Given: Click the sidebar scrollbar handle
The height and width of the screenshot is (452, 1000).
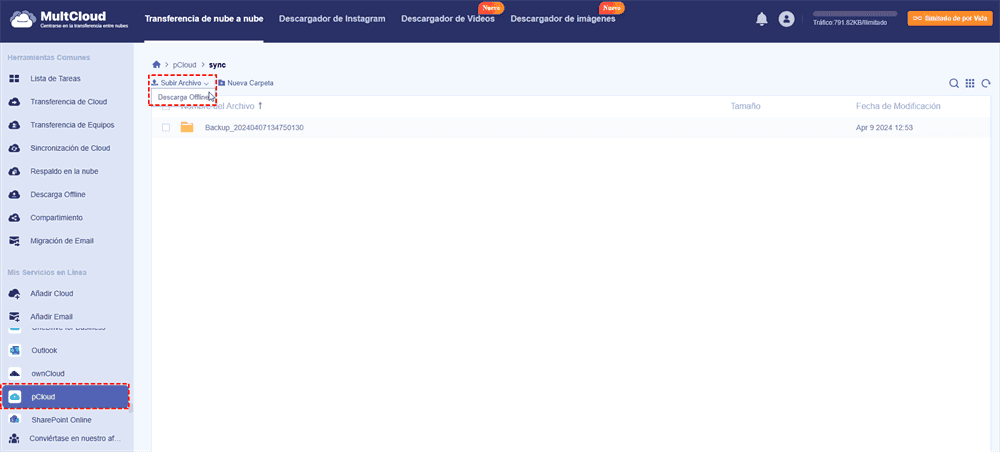Looking at the screenshot, I should 131,408.
